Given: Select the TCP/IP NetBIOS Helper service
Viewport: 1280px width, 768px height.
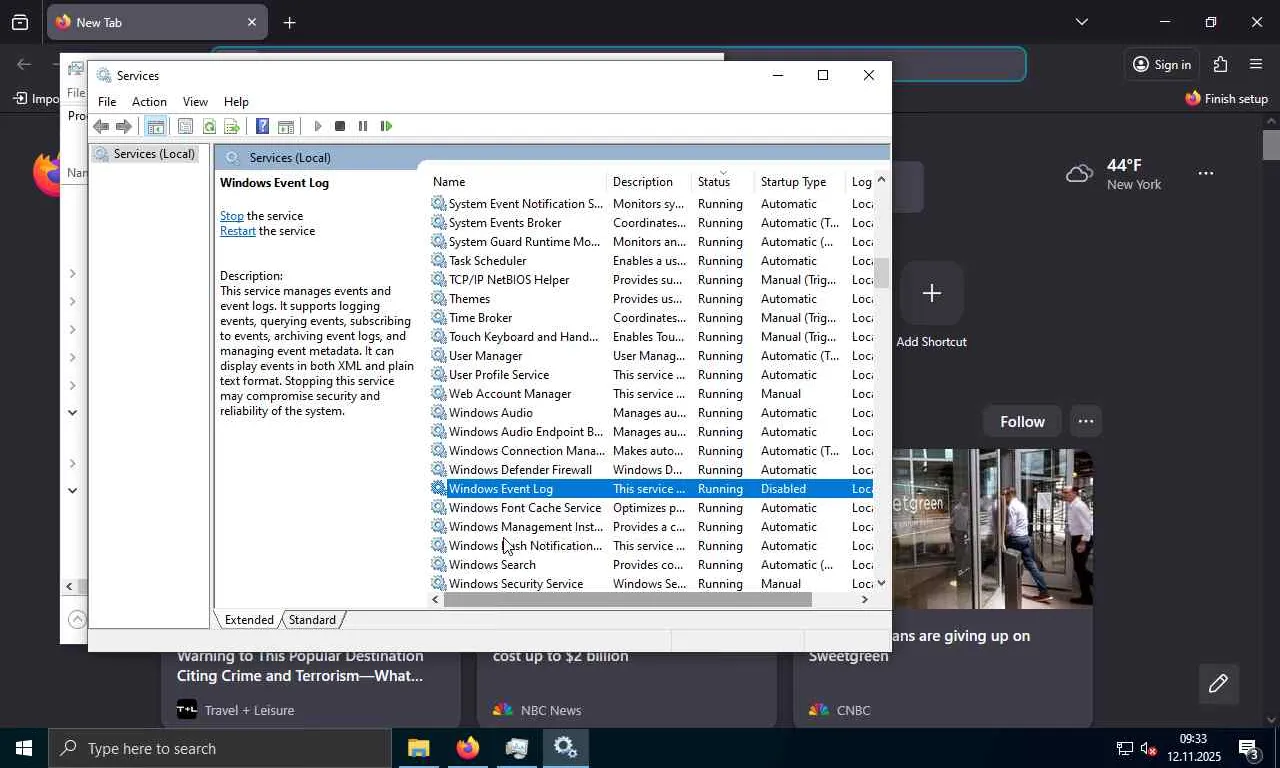Looking at the screenshot, I should coord(650,280).
